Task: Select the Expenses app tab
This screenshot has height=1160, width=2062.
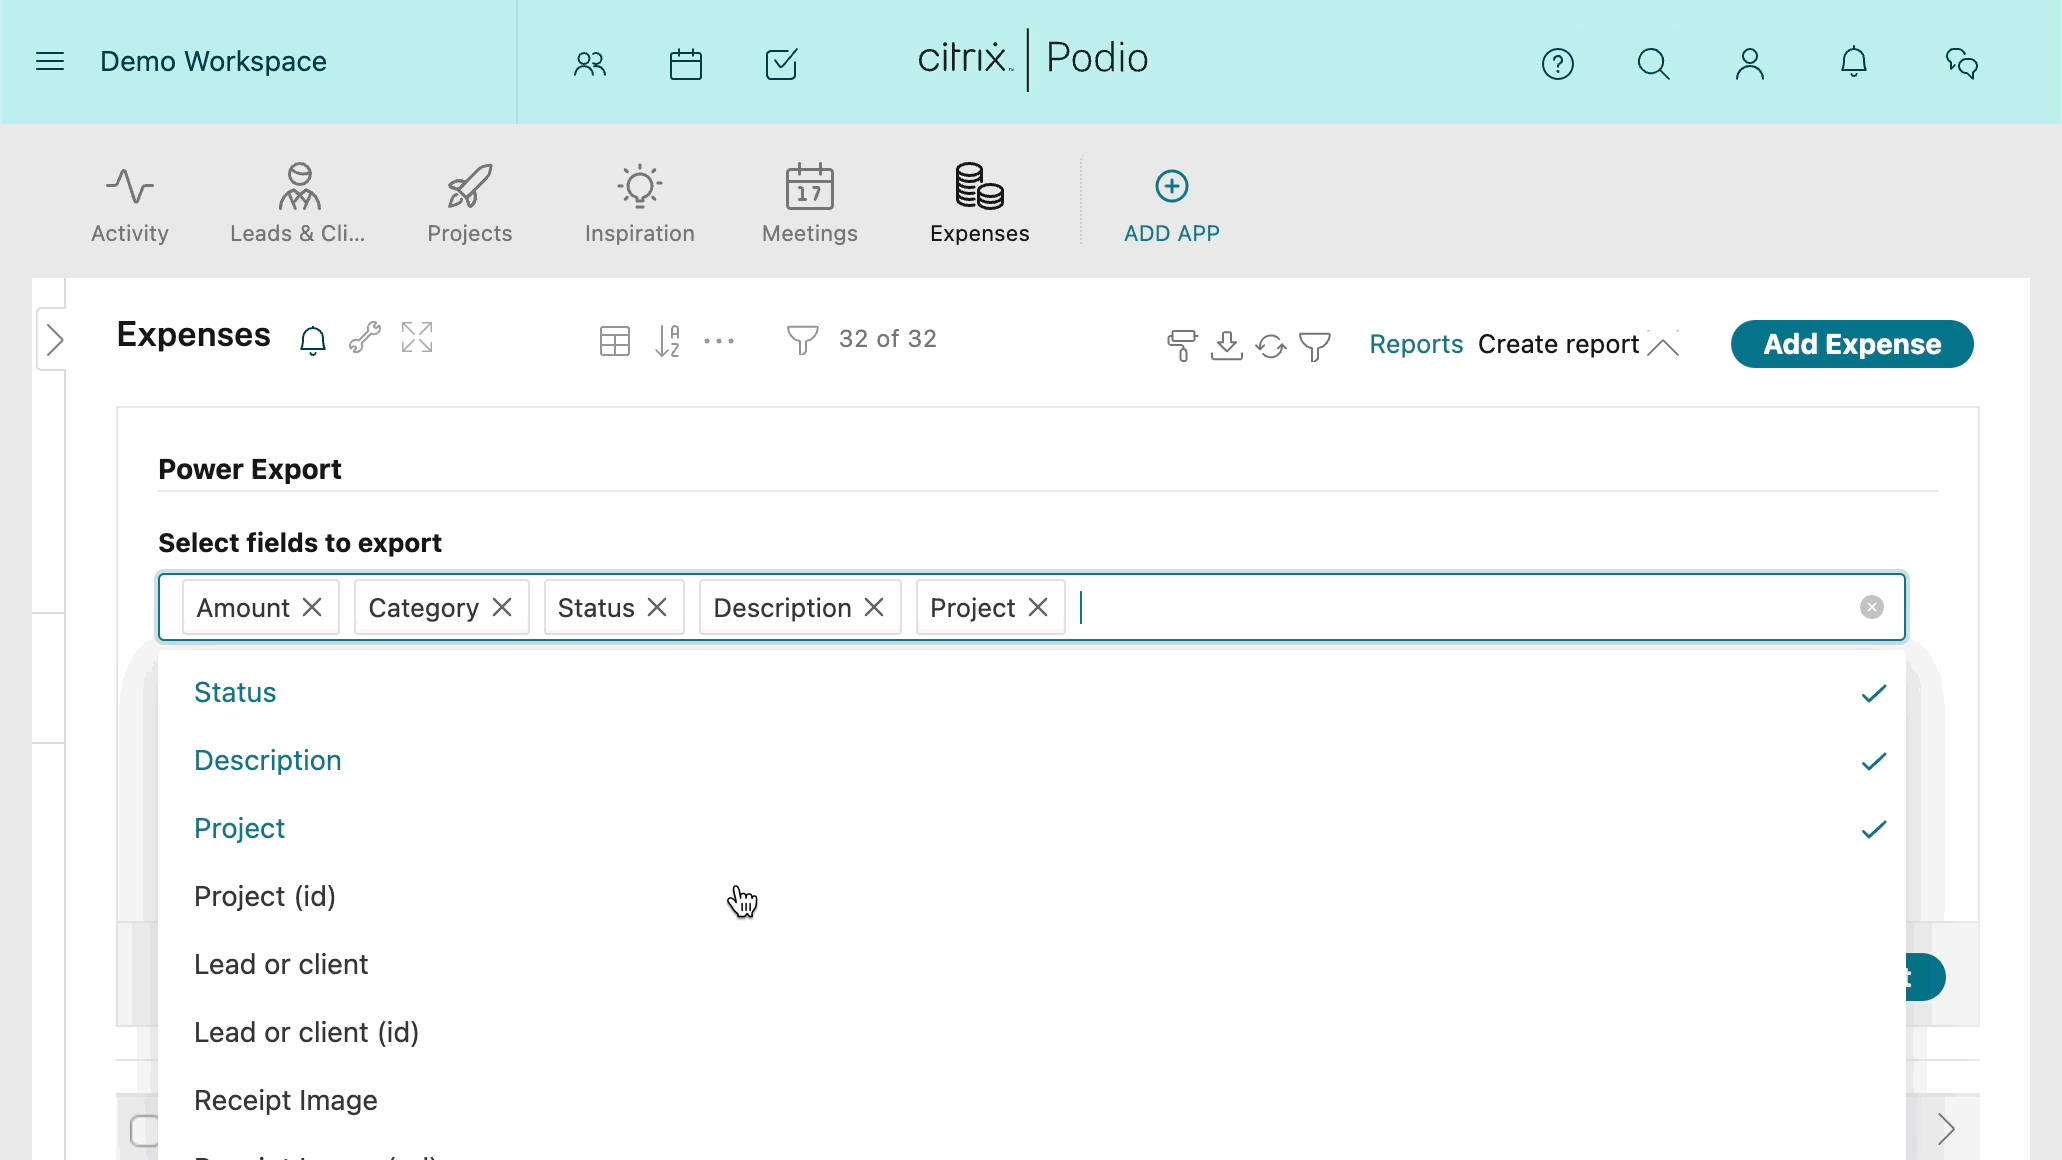Action: pyautogui.click(x=980, y=204)
